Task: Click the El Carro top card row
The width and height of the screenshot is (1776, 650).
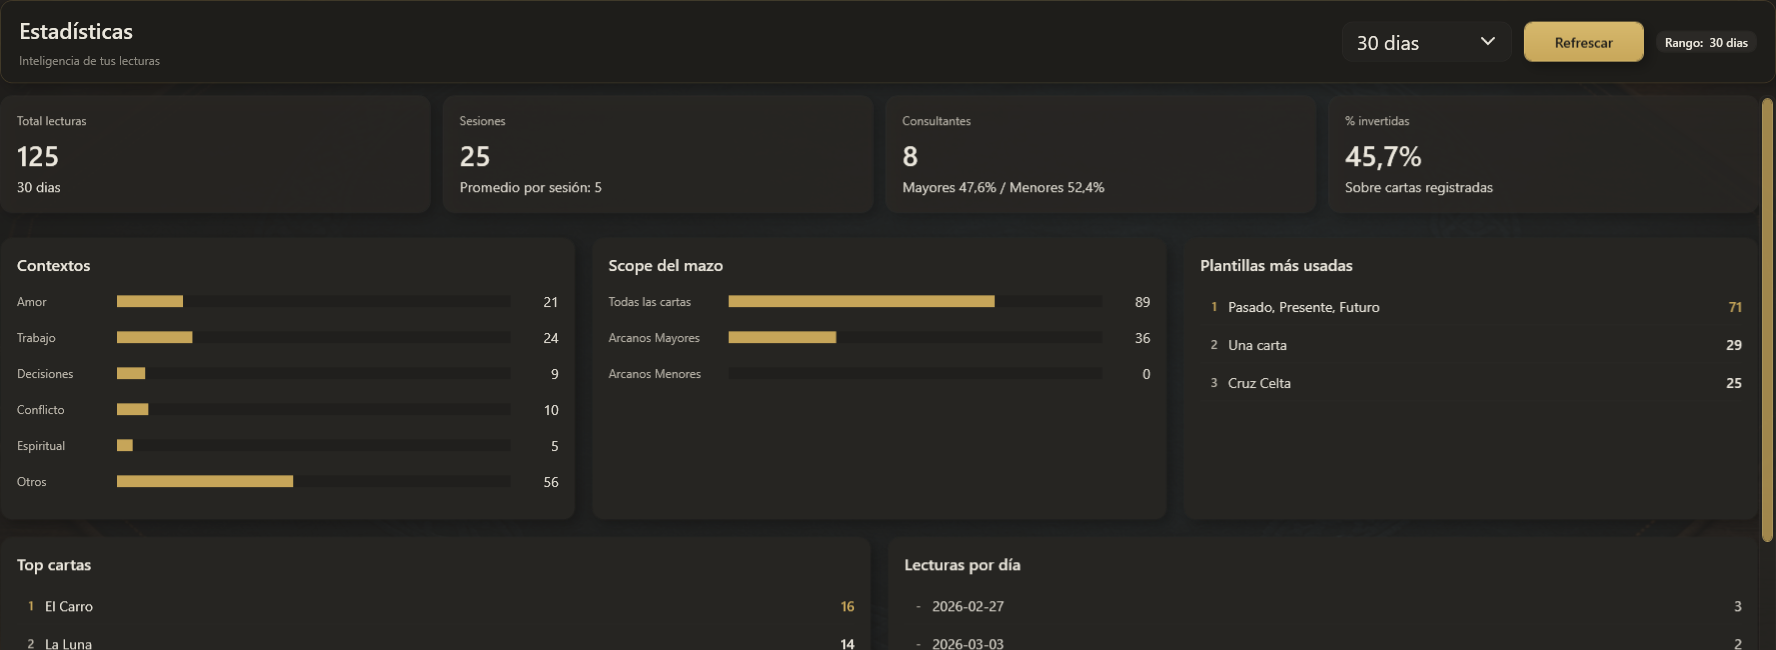Action: pyautogui.click(x=436, y=606)
